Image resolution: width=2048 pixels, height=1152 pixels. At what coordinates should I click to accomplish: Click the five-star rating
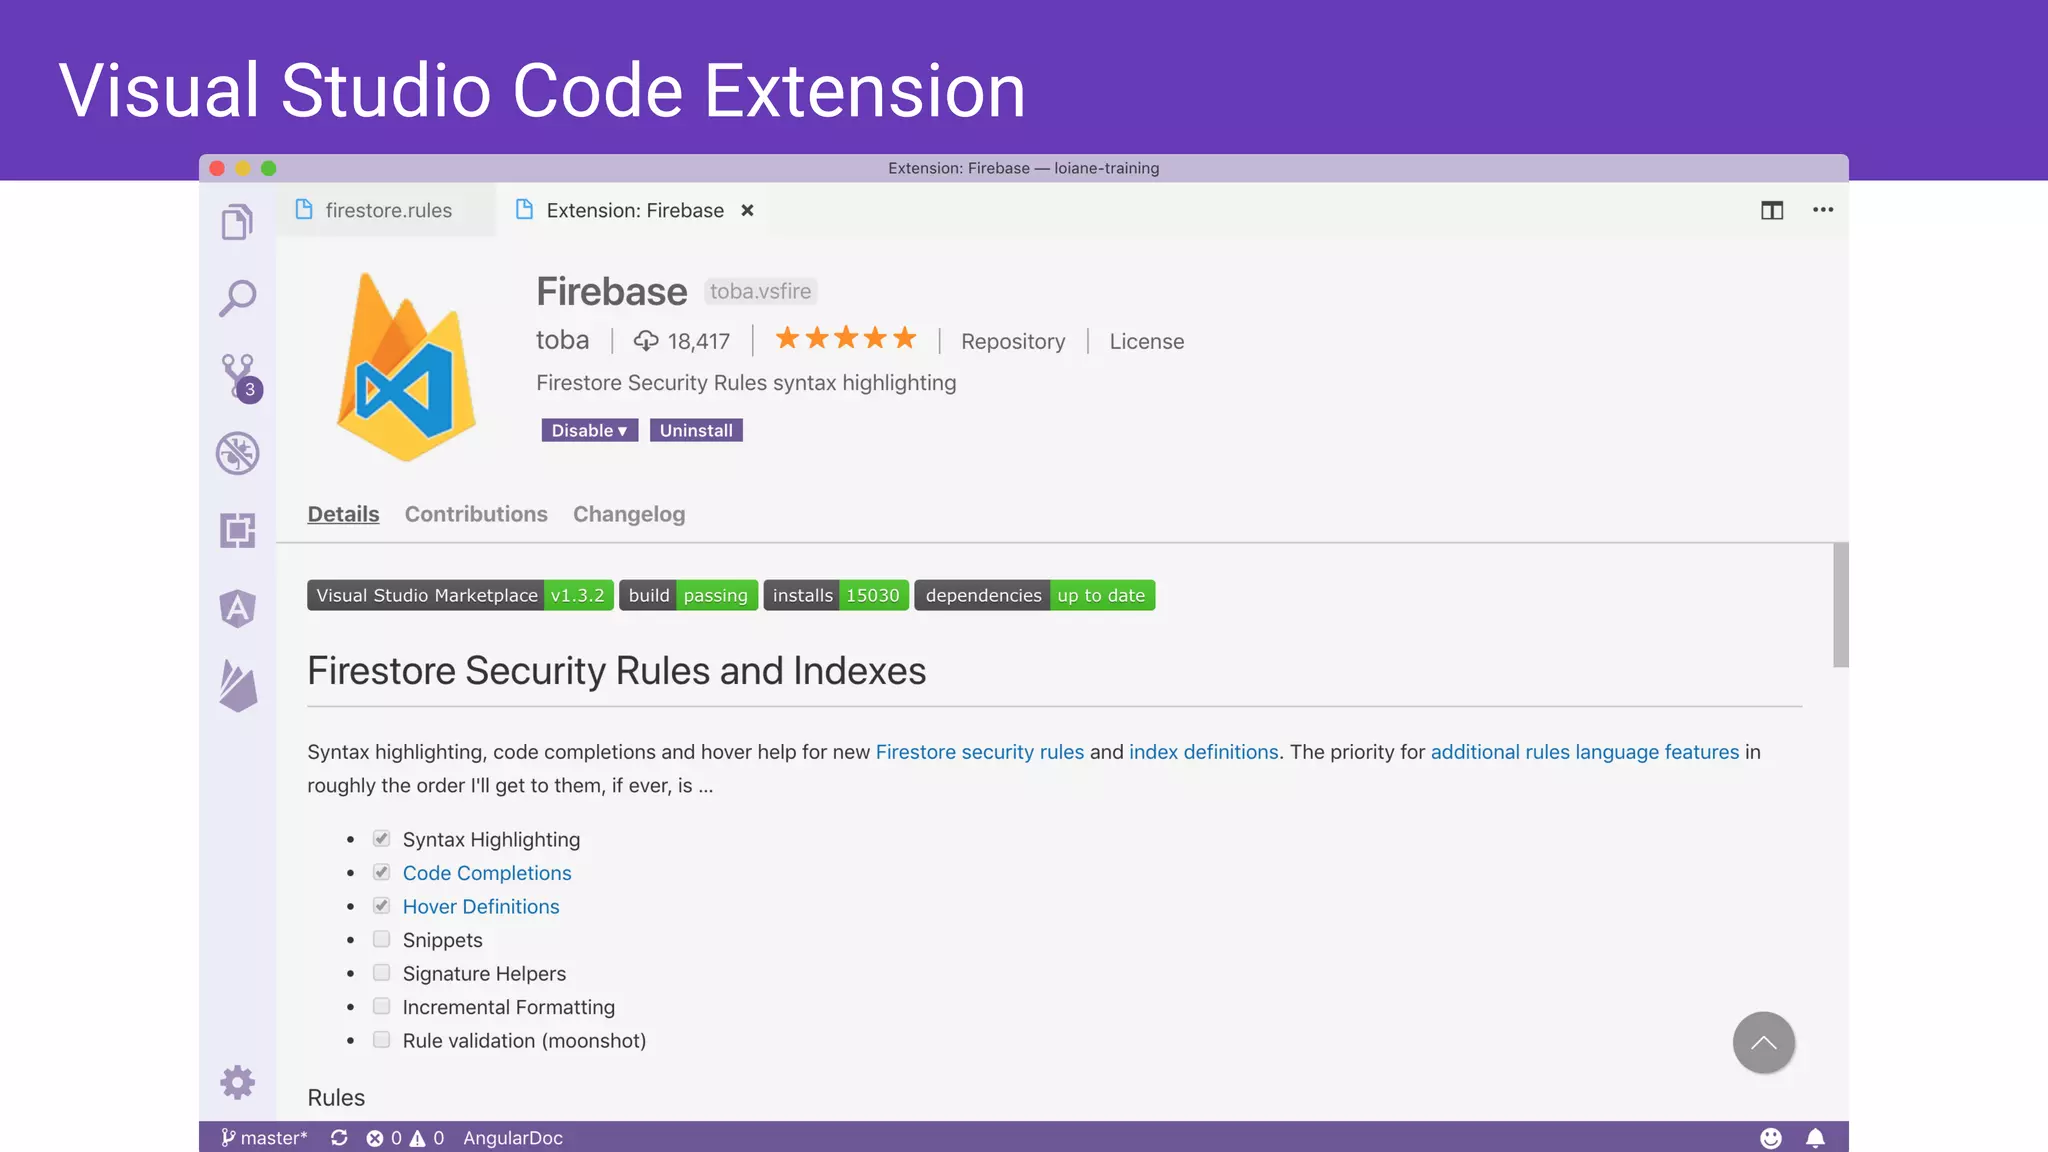pos(846,339)
